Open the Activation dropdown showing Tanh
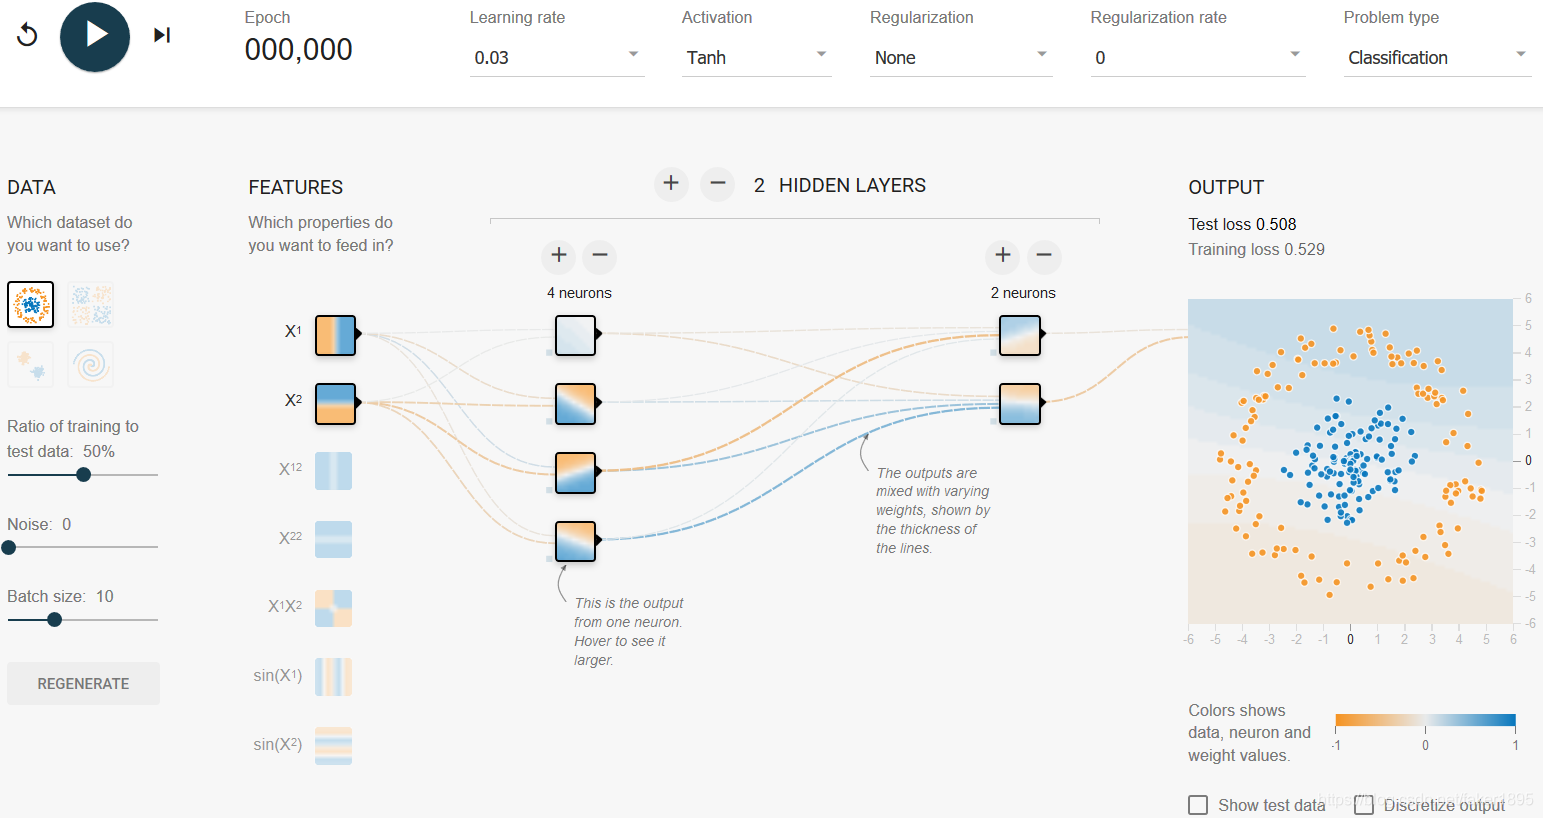Image resolution: width=1543 pixels, height=818 pixels. pyautogui.click(x=757, y=57)
